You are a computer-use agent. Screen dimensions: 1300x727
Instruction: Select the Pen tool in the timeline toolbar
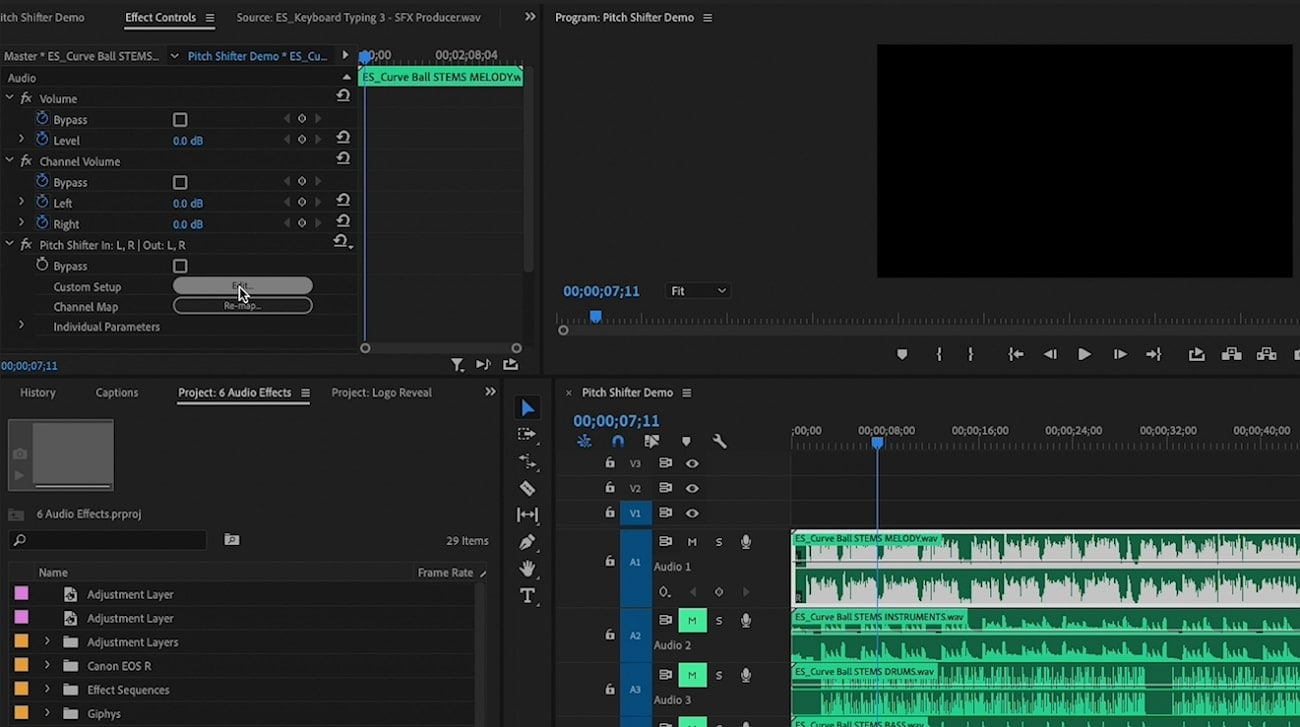tap(526, 543)
